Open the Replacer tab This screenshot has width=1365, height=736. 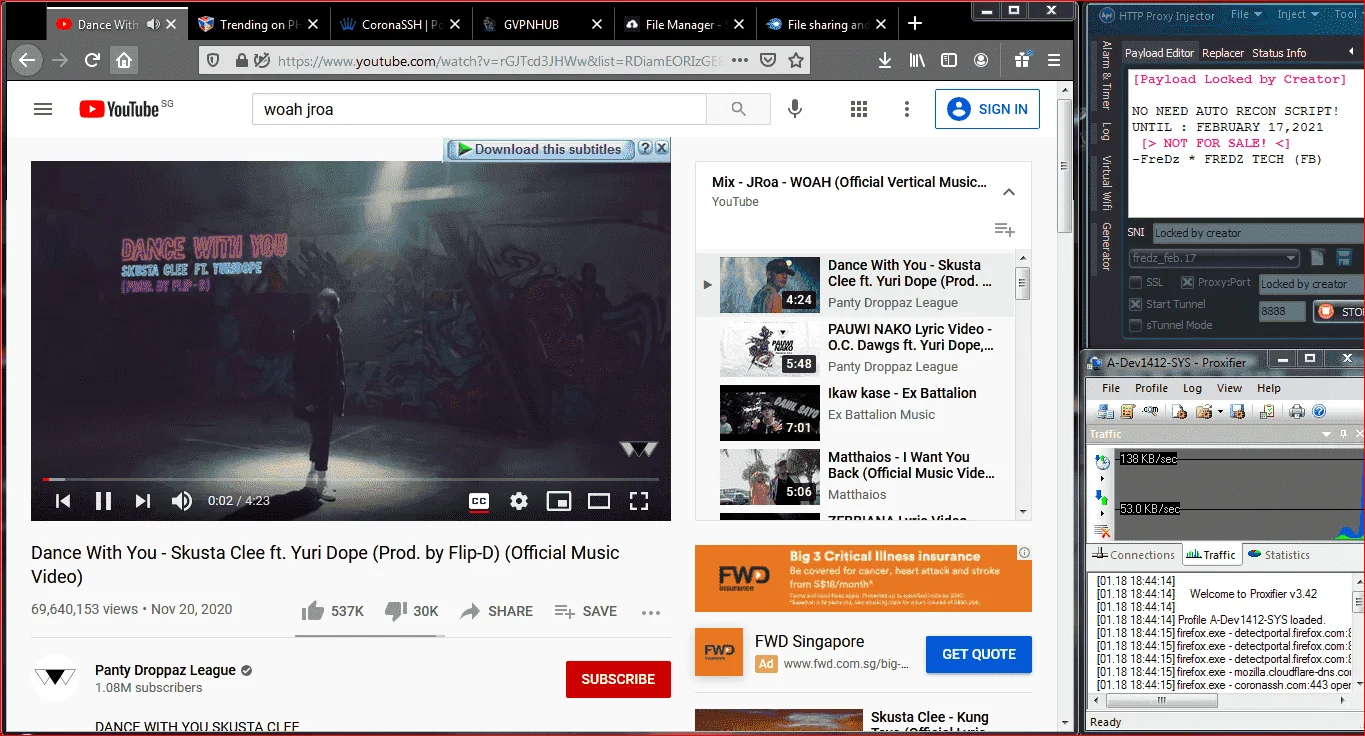tap(1223, 53)
